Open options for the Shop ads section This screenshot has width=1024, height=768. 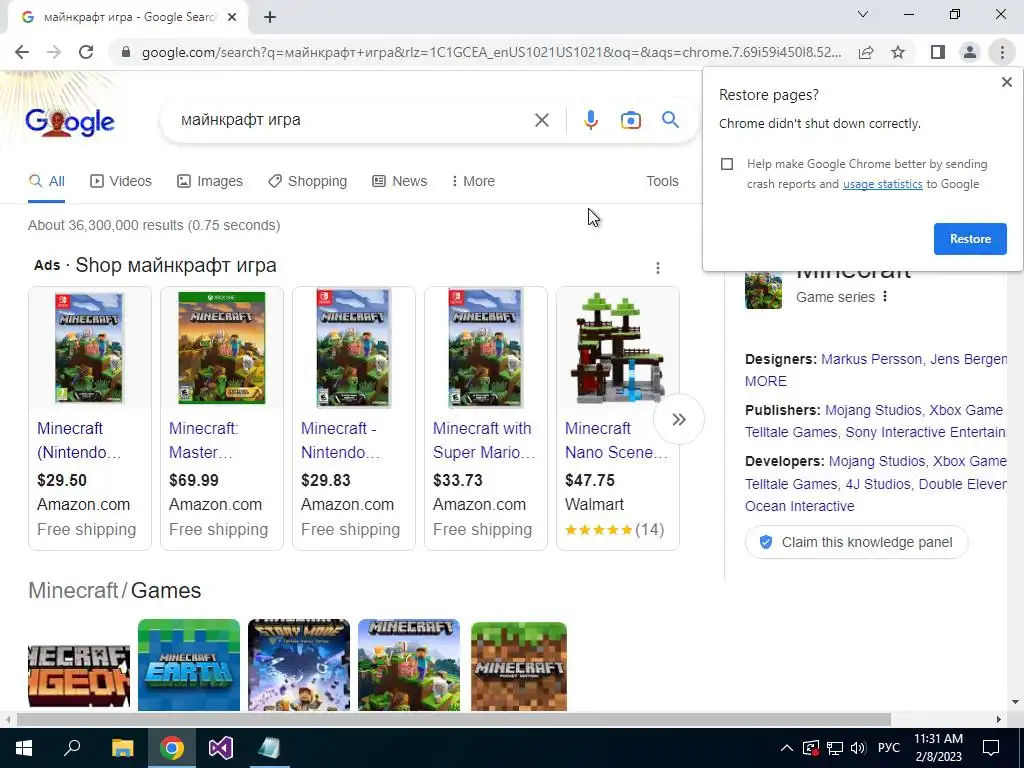pos(658,268)
